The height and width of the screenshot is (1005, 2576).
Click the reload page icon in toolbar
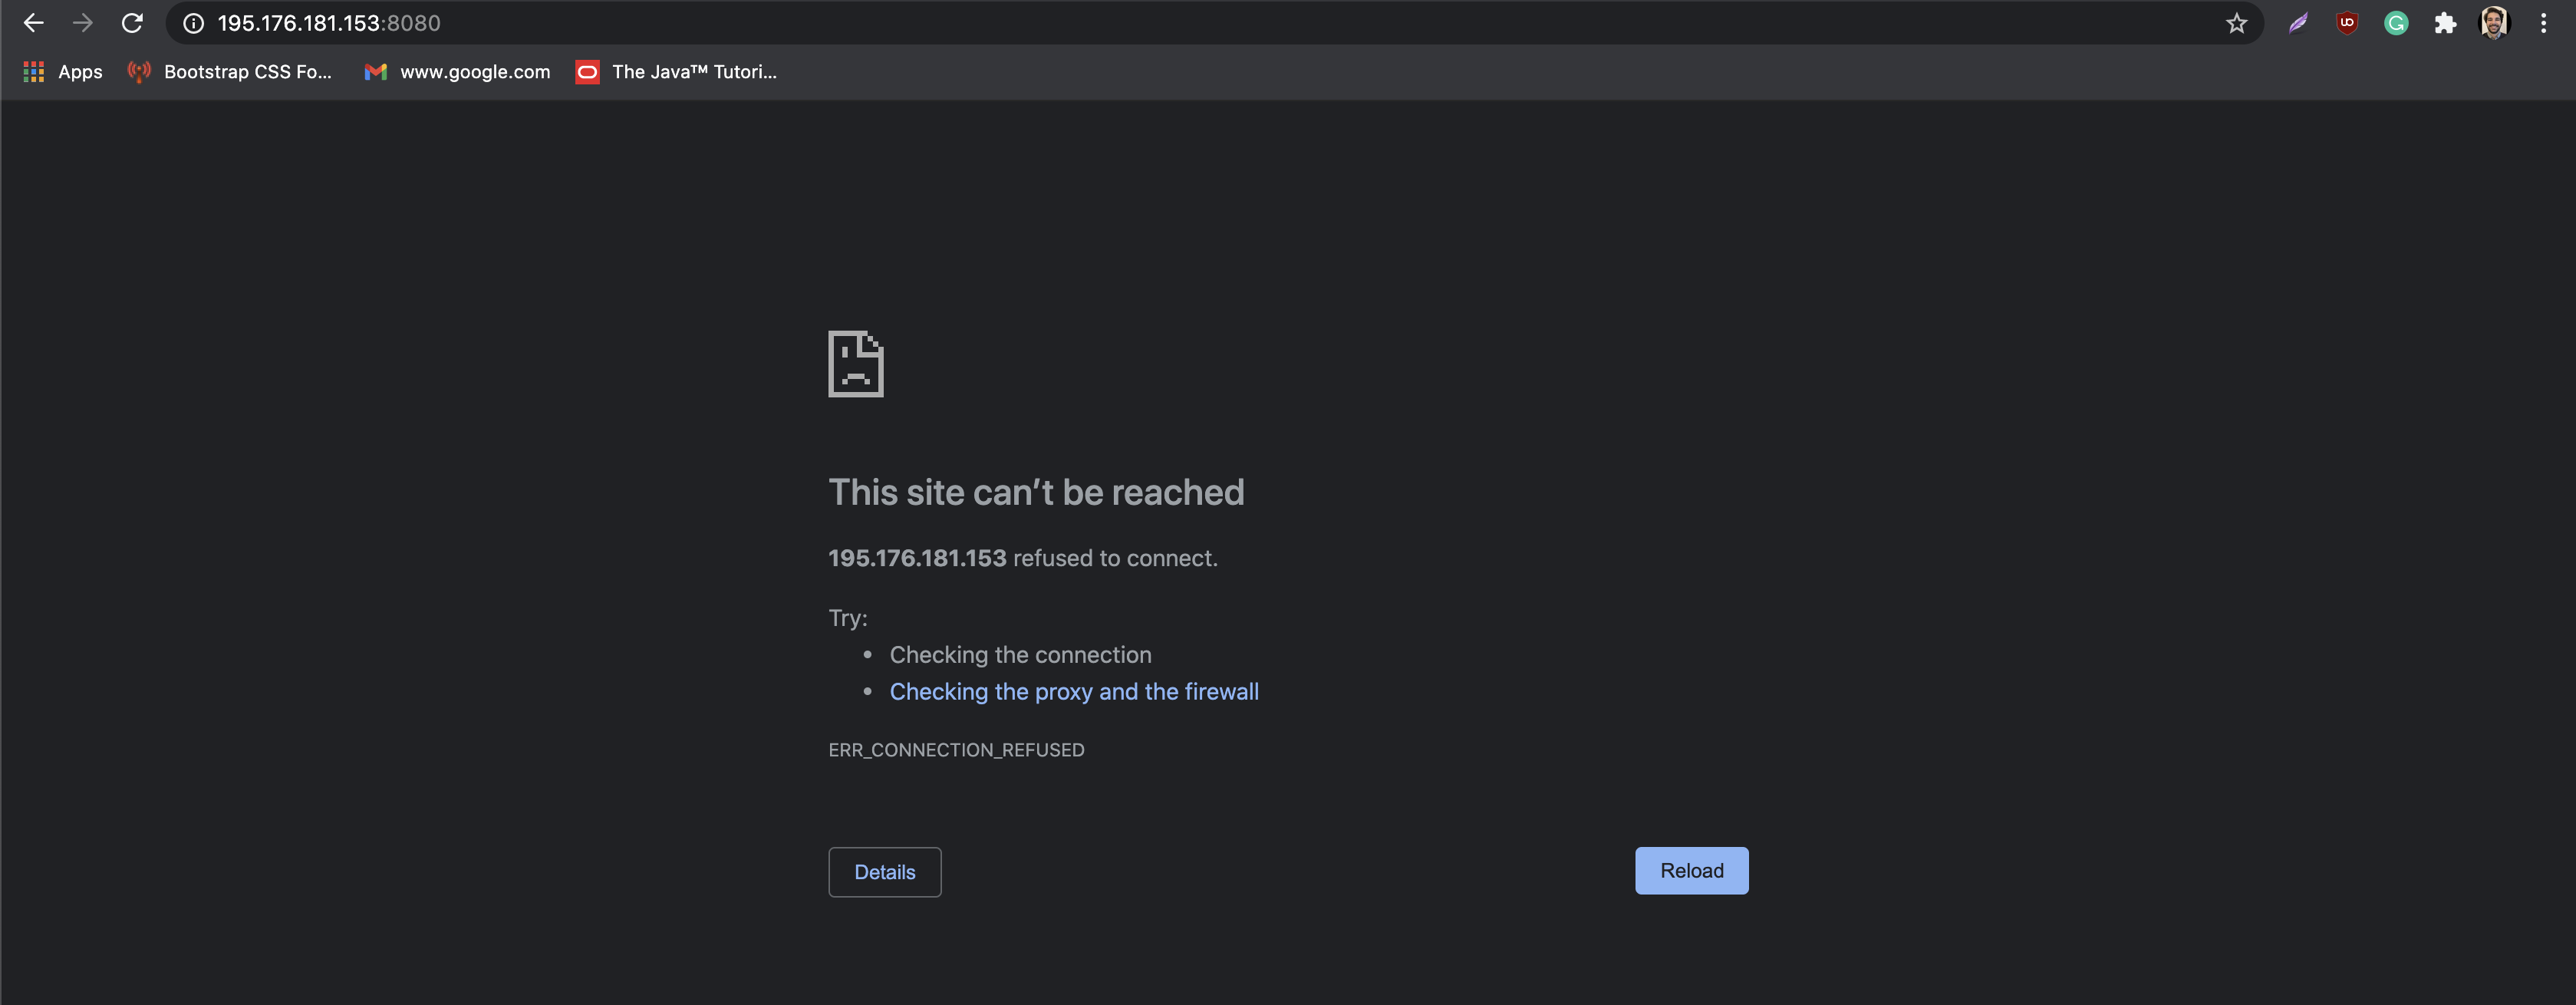(x=133, y=22)
